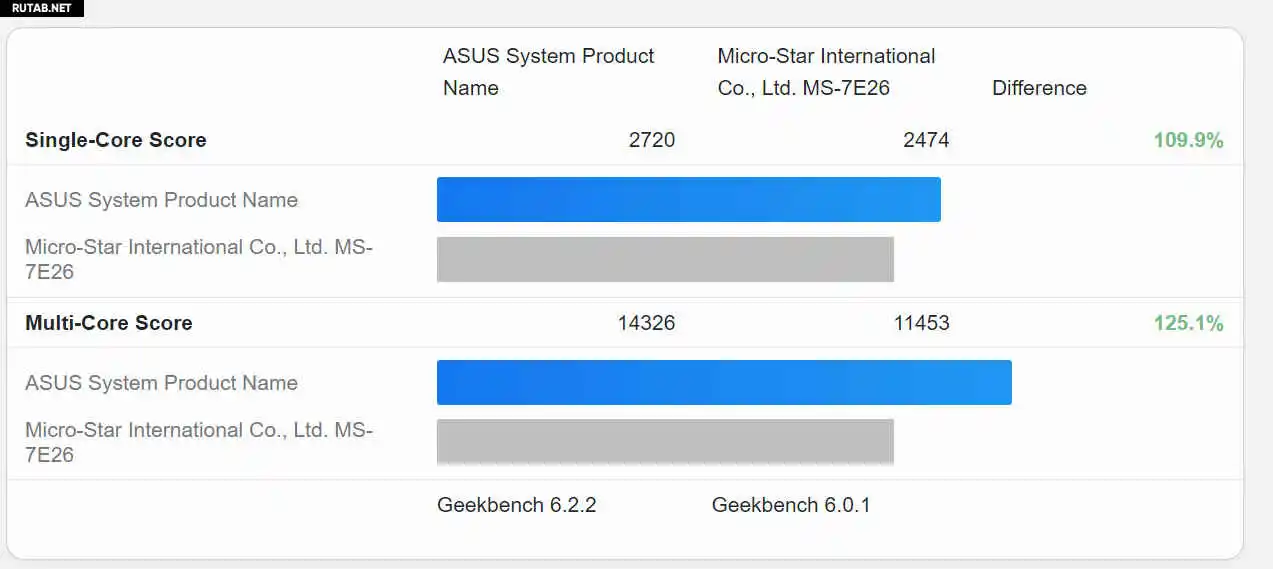Click the Micro-Star single-core value 2474
Image resolution: width=1273 pixels, height=569 pixels.
926,140
